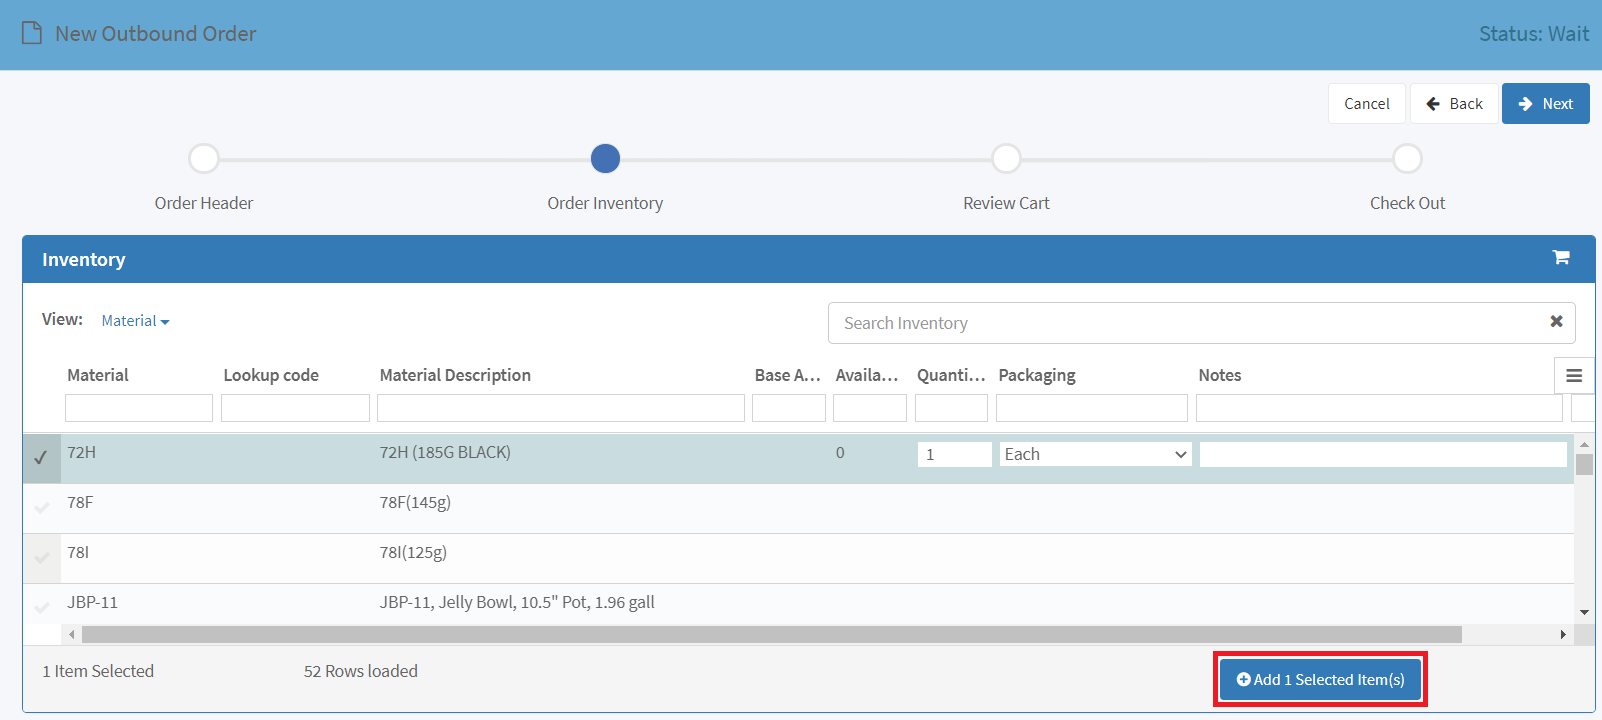Click the scroll down arrow of grid scrollbar
The height and width of the screenshot is (720, 1602).
[1584, 612]
